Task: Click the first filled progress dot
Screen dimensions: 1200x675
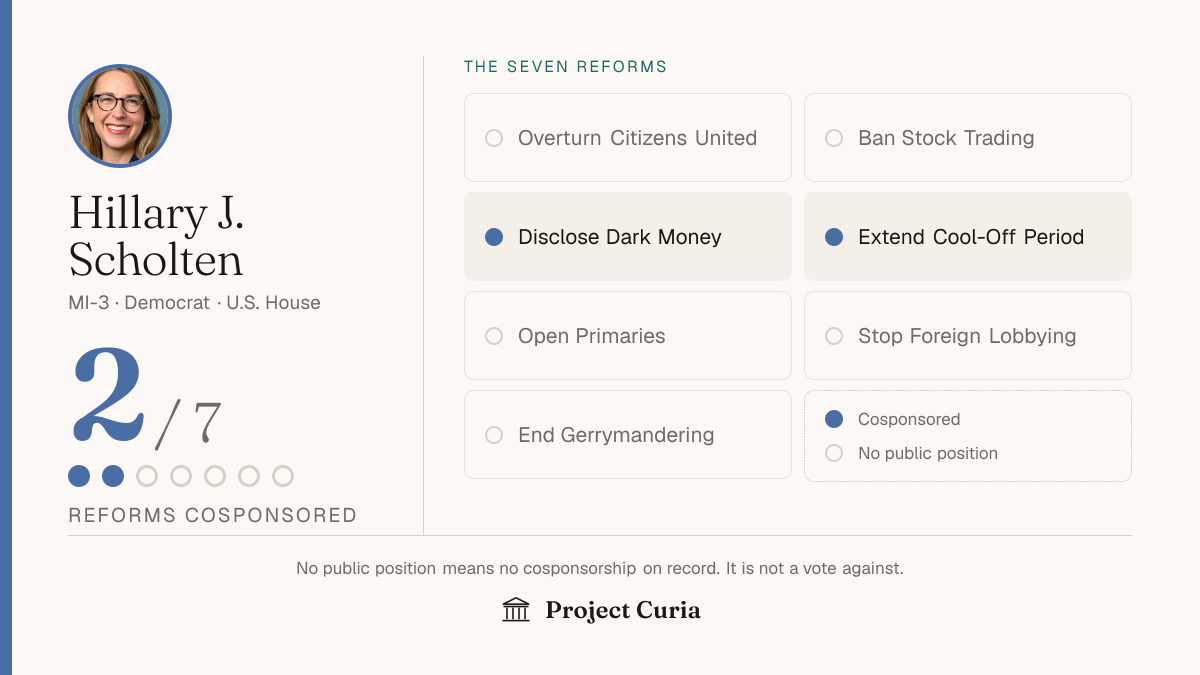Action: [x=79, y=476]
